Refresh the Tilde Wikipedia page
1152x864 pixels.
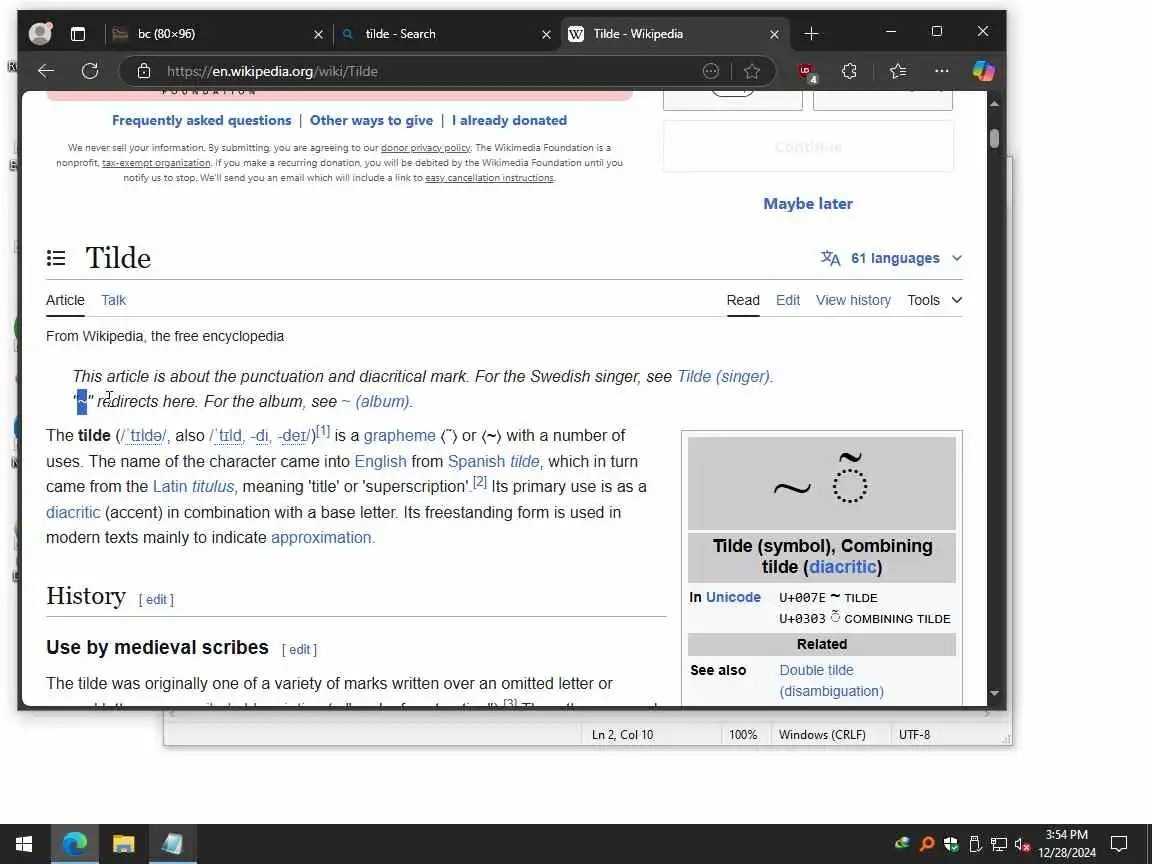tap(90, 71)
